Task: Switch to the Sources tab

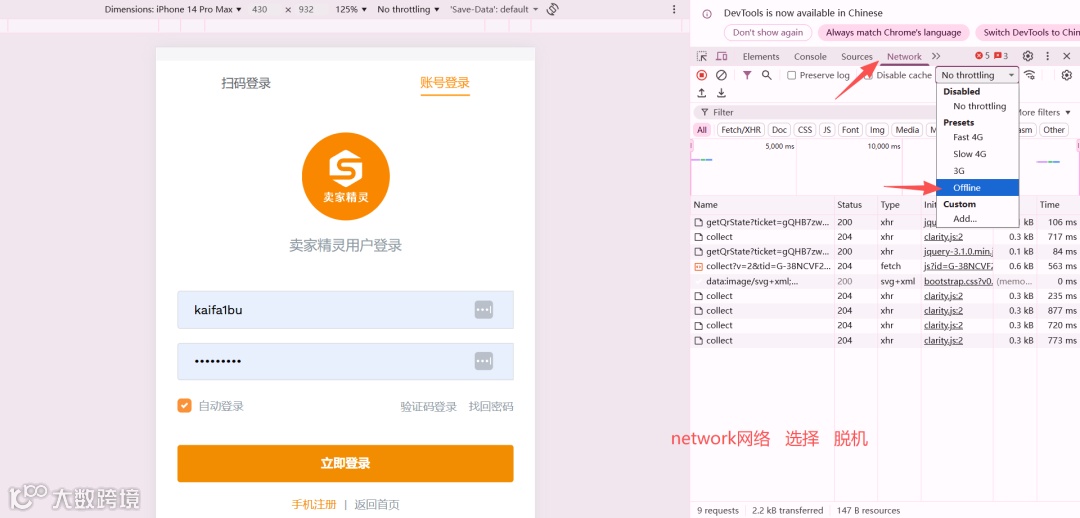Action: click(x=856, y=56)
